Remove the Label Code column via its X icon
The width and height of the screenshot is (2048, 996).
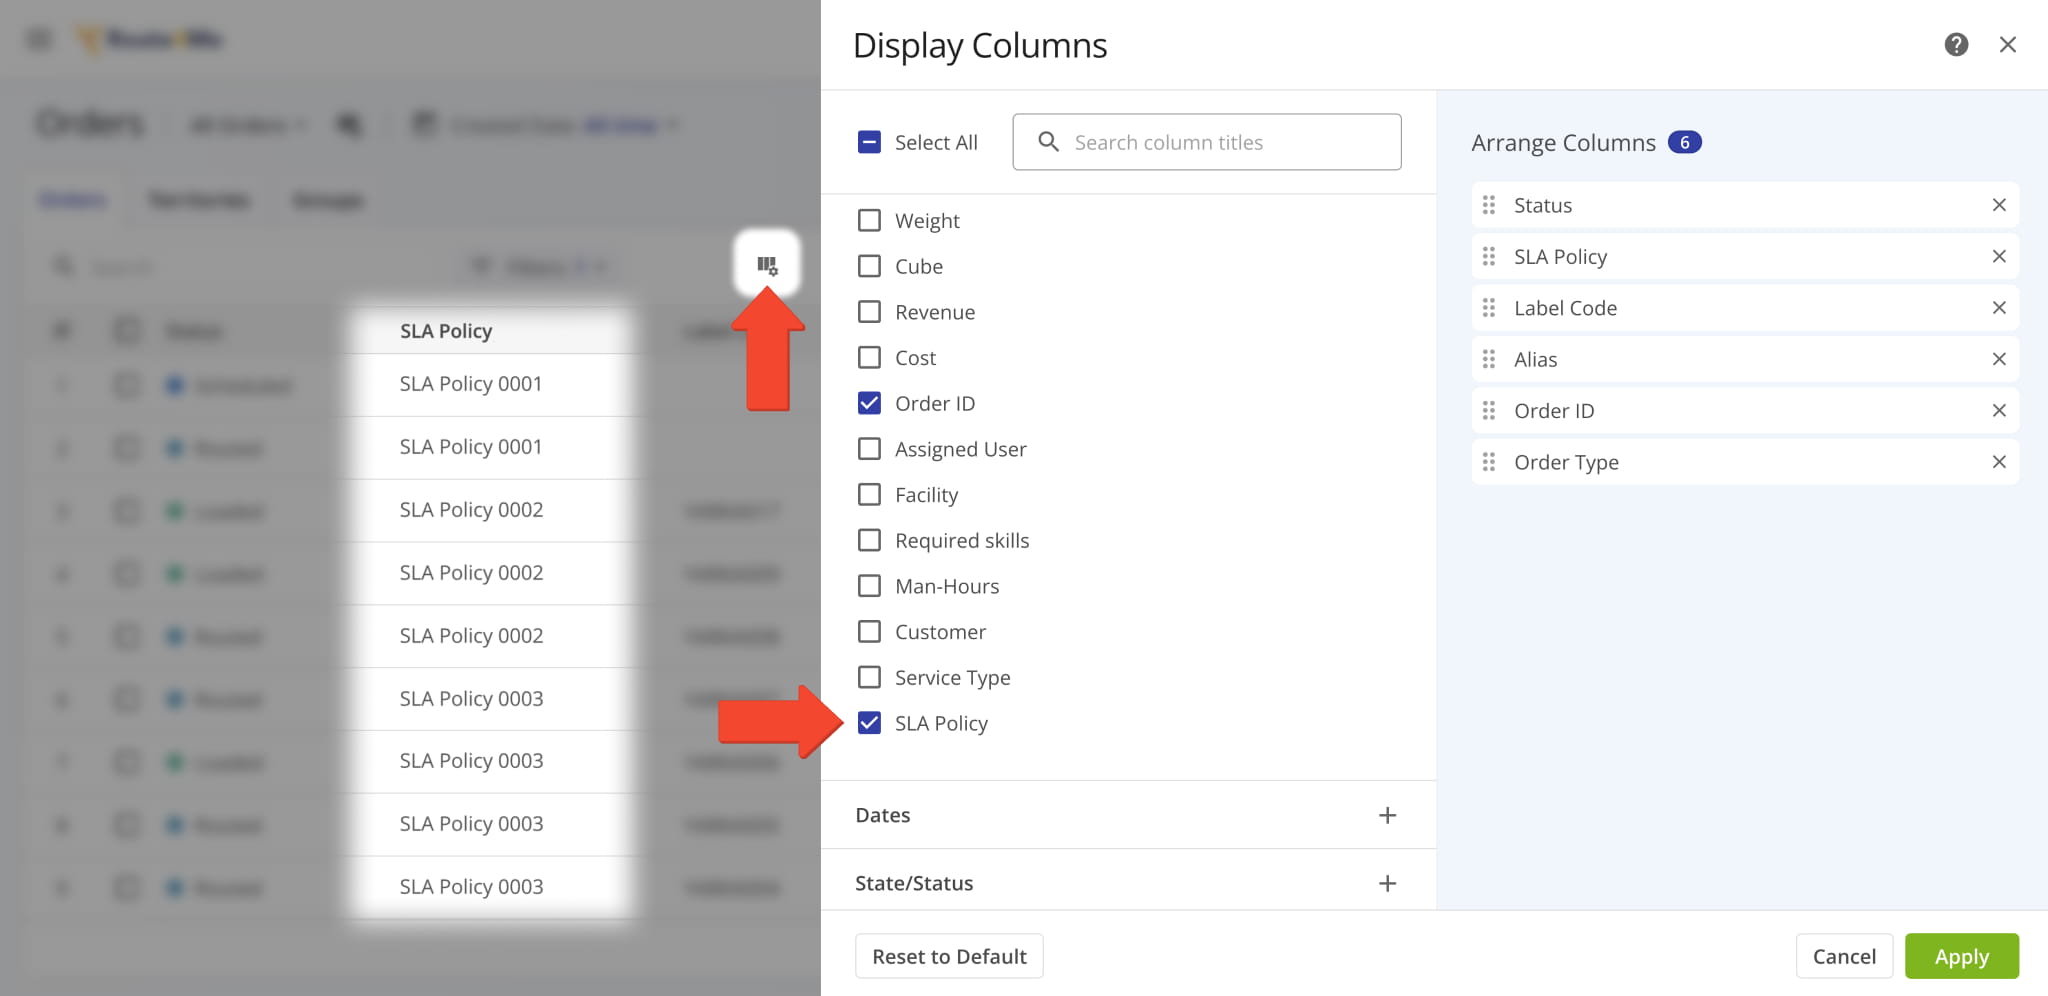[x=2000, y=307]
